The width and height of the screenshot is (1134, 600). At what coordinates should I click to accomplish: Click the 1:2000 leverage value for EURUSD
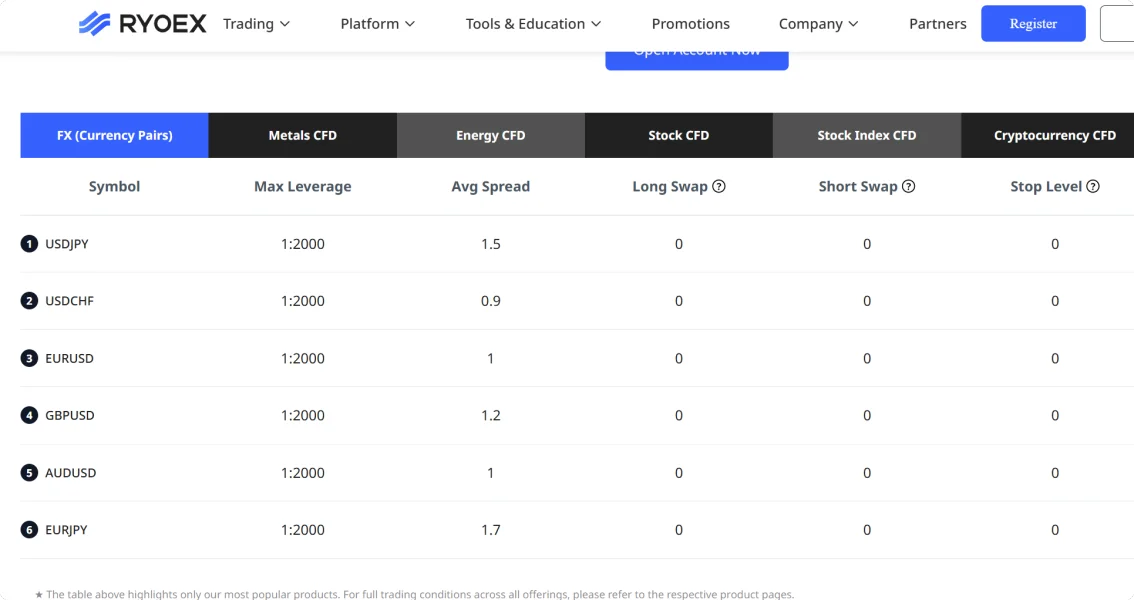click(x=302, y=358)
